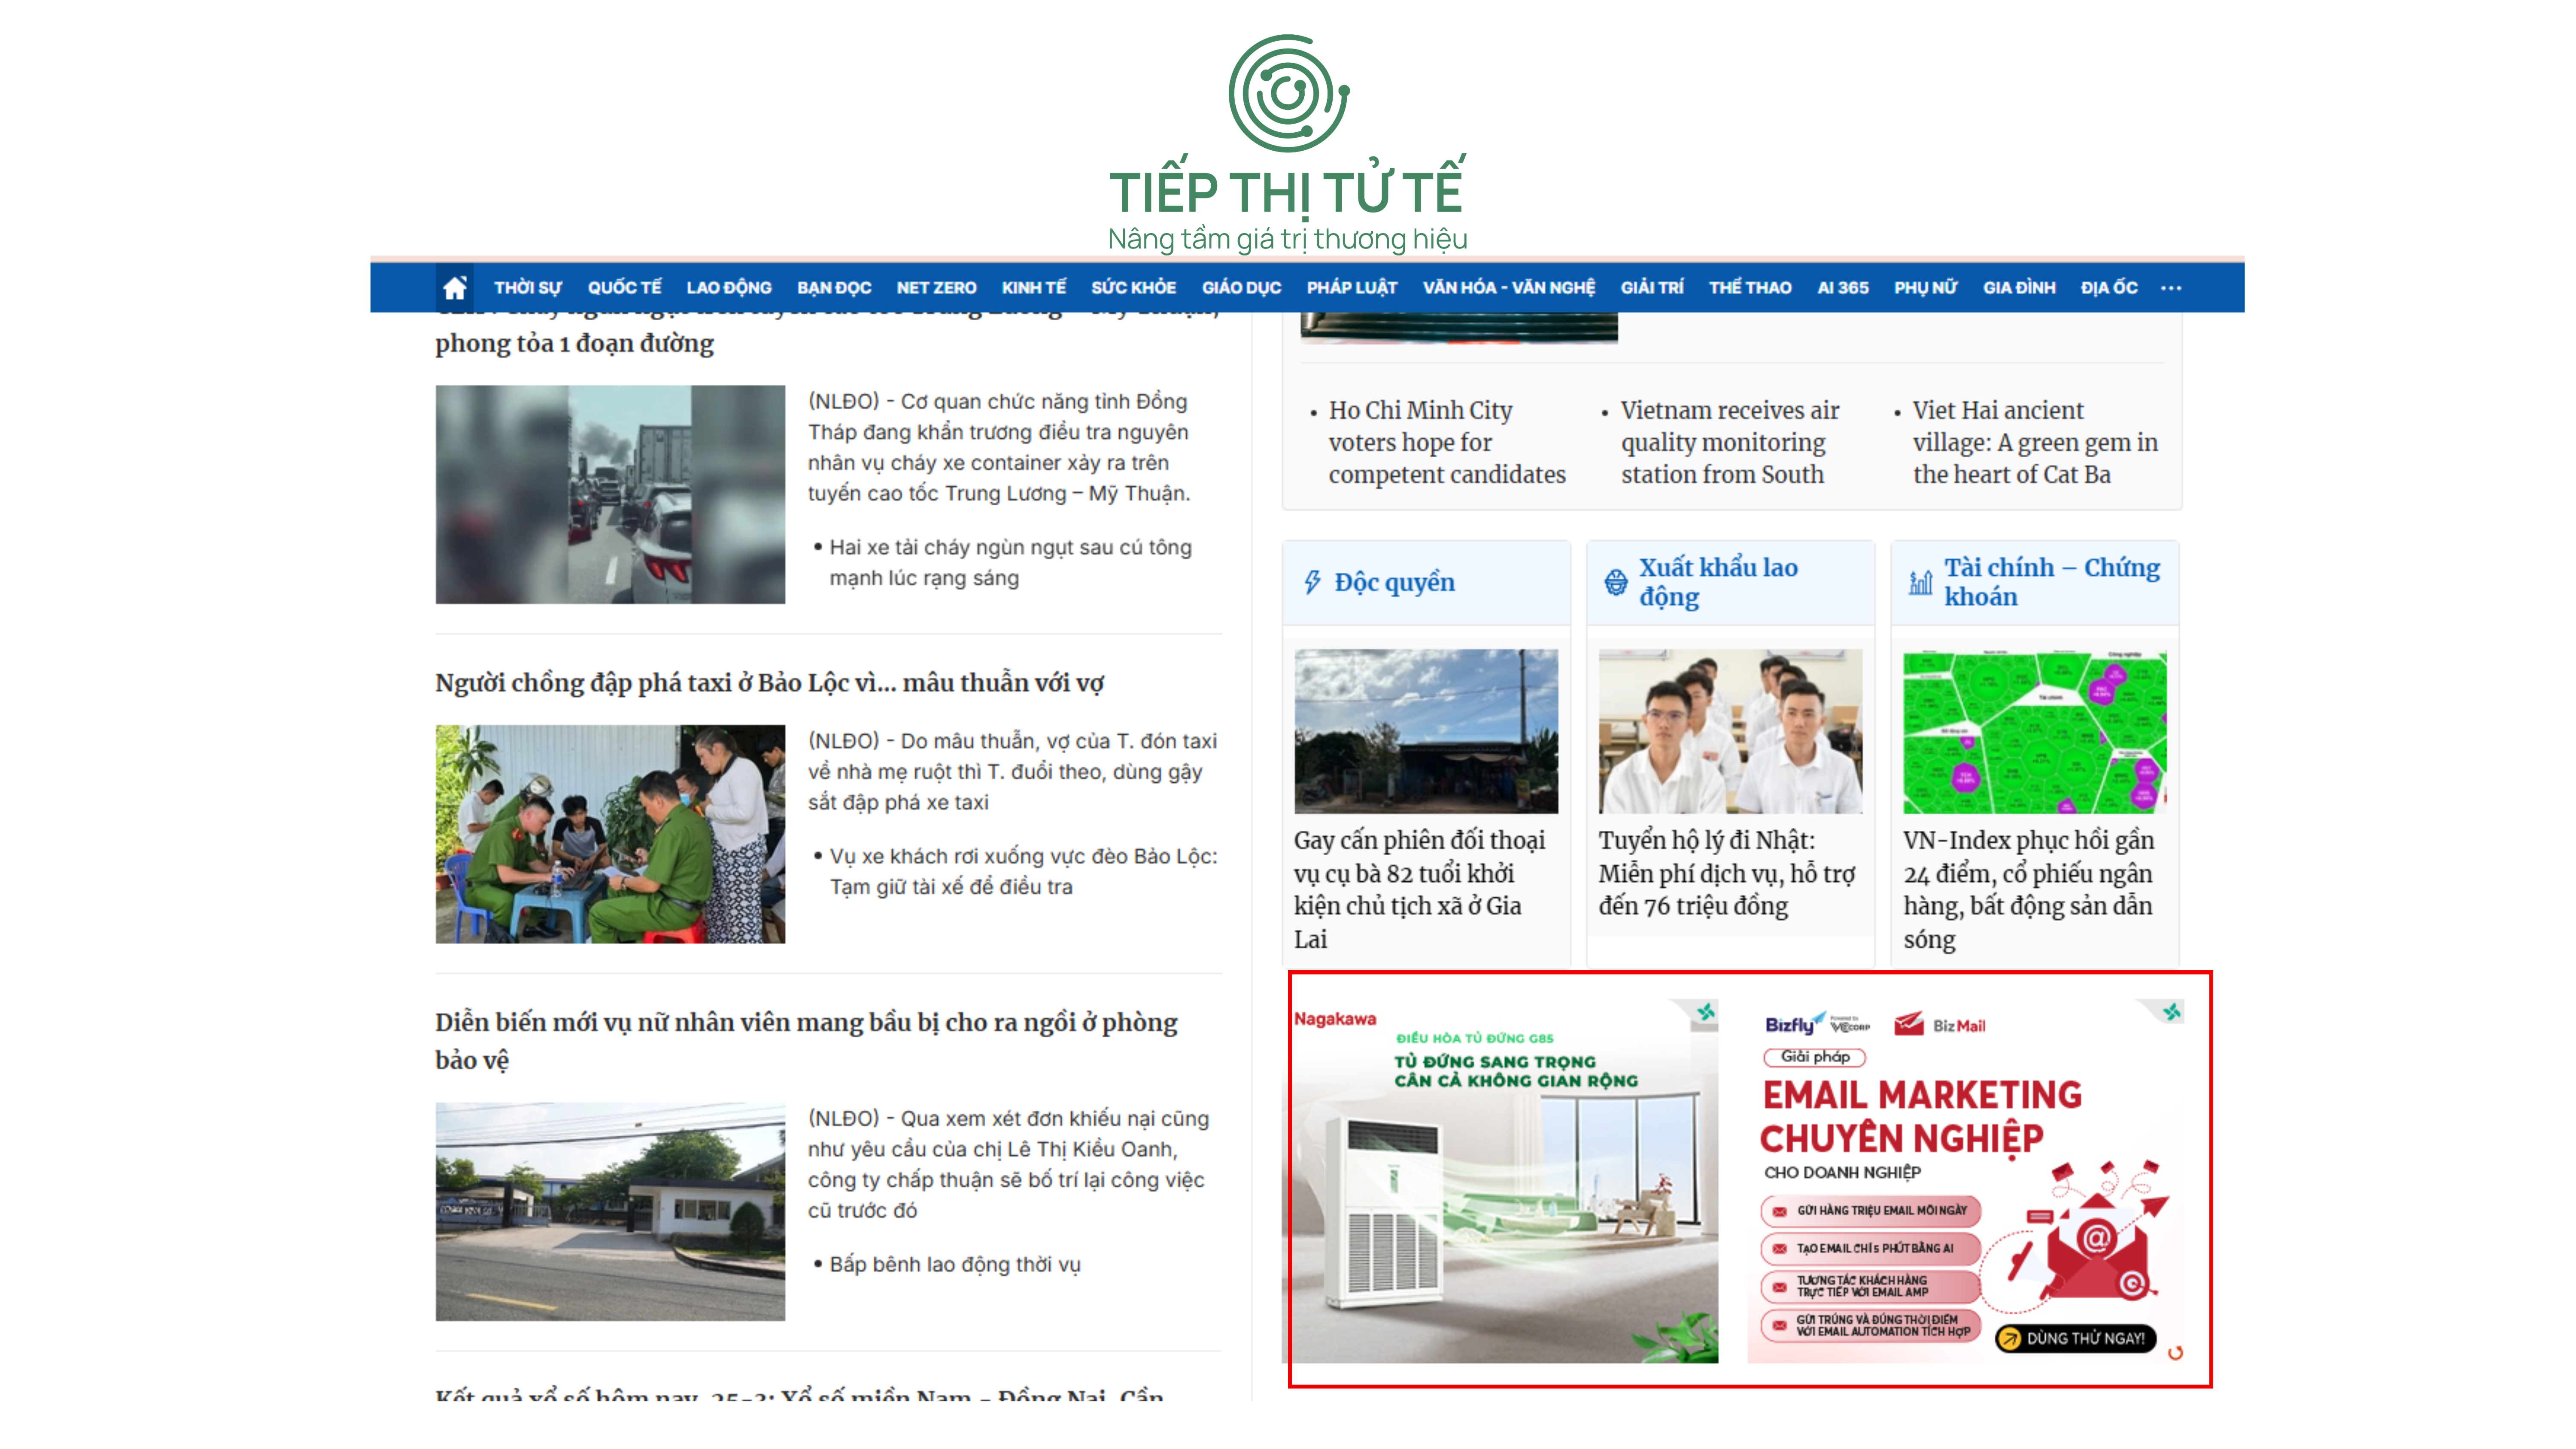This screenshot has height=1449, width=2576.
Task: Click the lightning bolt Độc quyền icon
Action: (1312, 582)
